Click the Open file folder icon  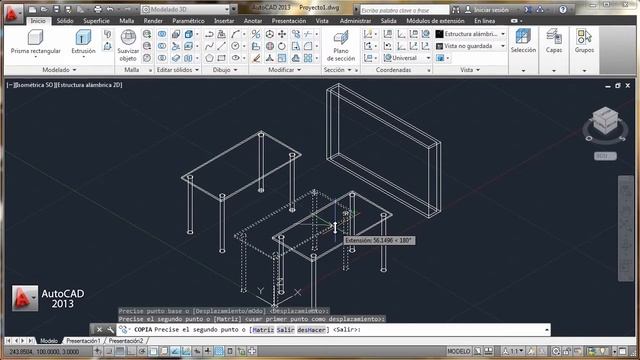point(44,9)
